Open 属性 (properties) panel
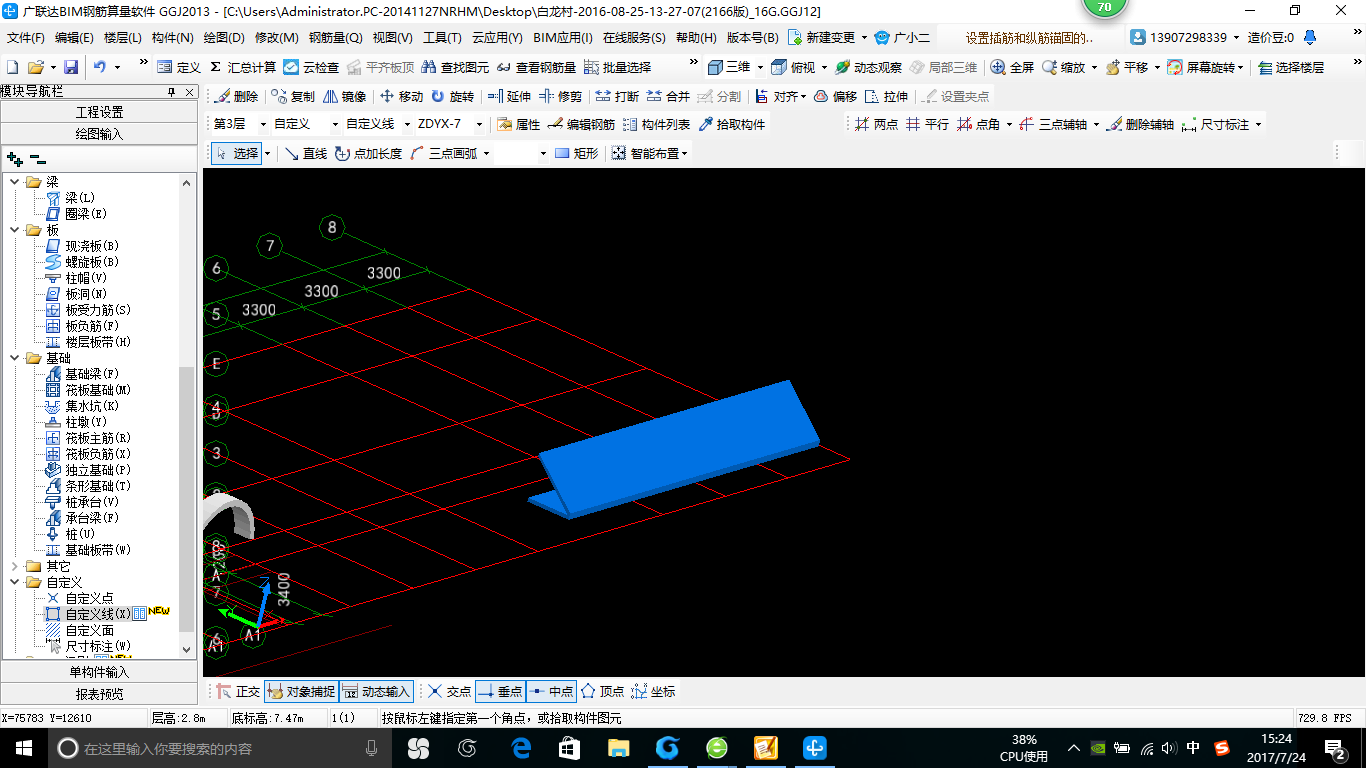 click(518, 125)
